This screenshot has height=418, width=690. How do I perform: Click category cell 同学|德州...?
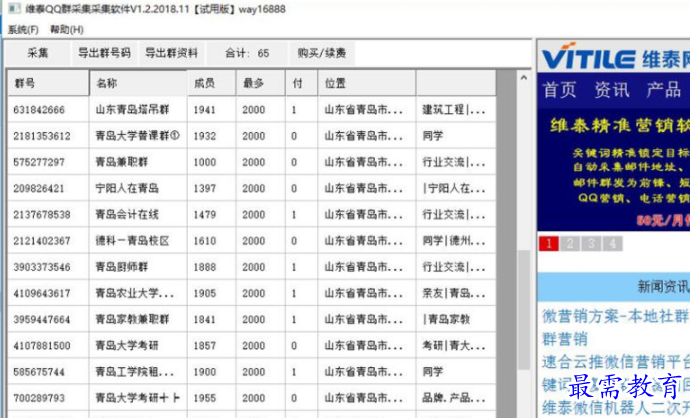454,241
